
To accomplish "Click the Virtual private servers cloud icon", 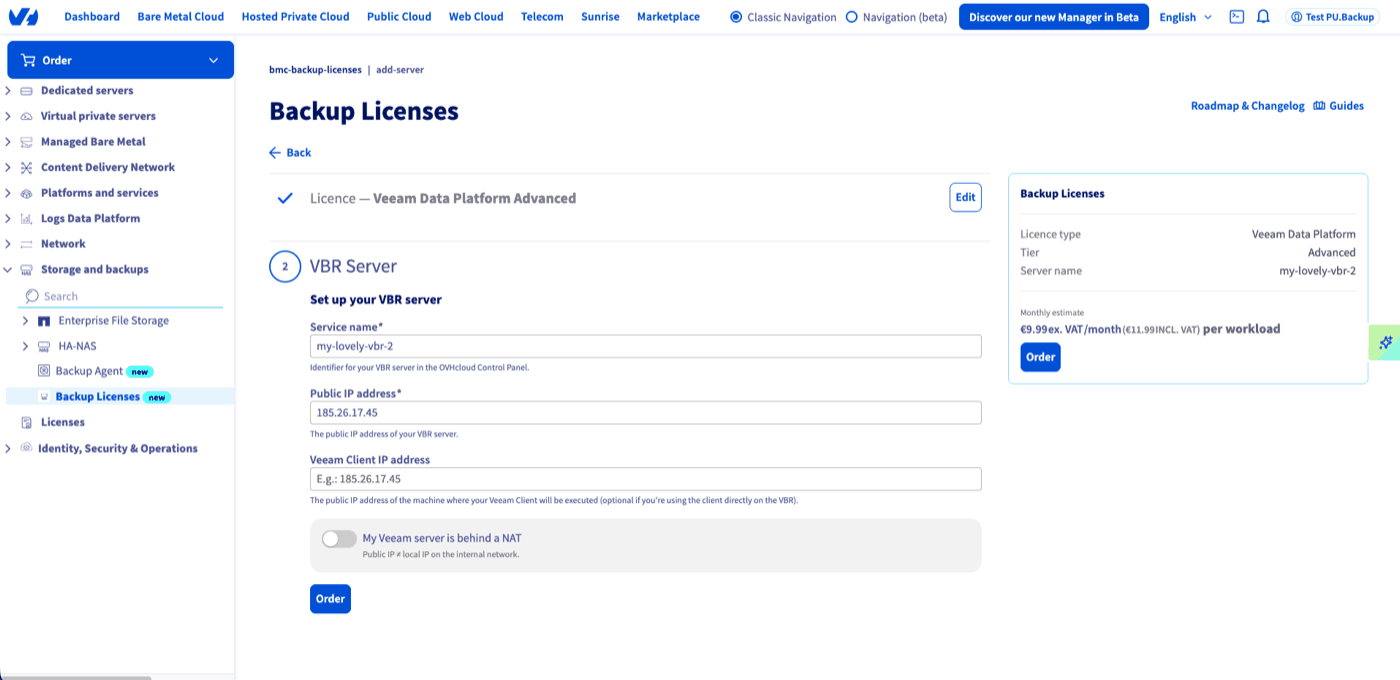I will pos(26,116).
